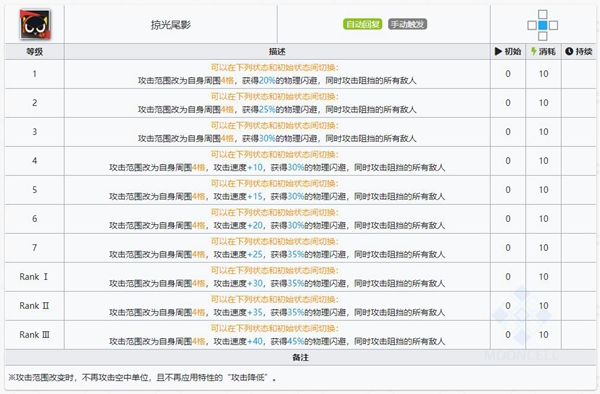Click the clock icon beside 持续
The width and height of the screenshot is (600, 394).
569,51
